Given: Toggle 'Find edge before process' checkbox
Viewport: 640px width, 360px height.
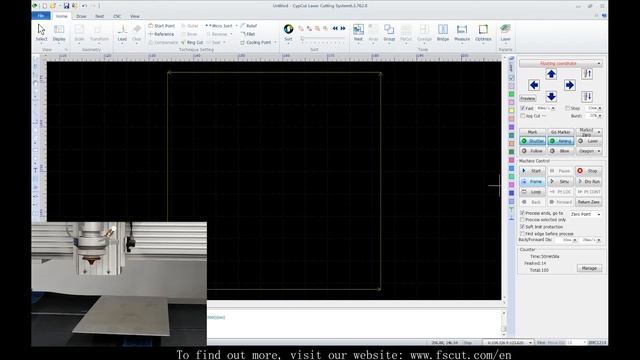Looking at the screenshot, I should [x=522, y=233].
